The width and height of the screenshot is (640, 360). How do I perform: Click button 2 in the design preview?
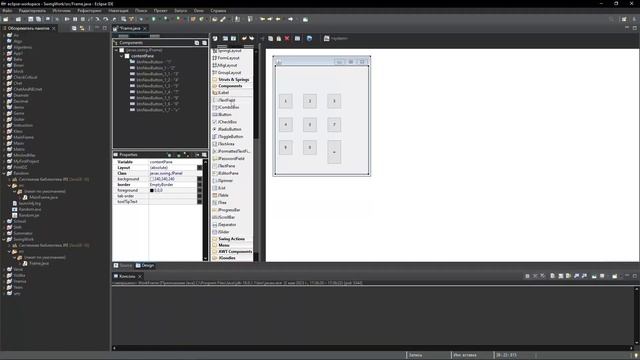pos(310,101)
